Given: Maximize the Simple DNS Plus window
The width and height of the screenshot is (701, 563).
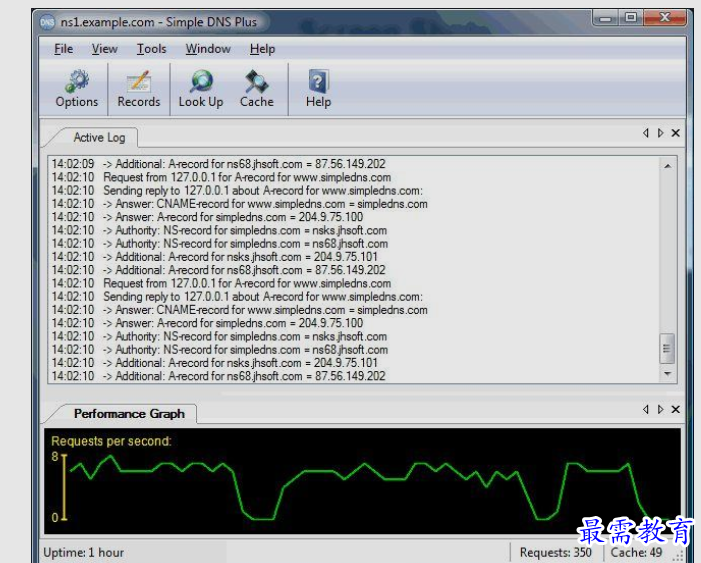Looking at the screenshot, I should [631, 18].
